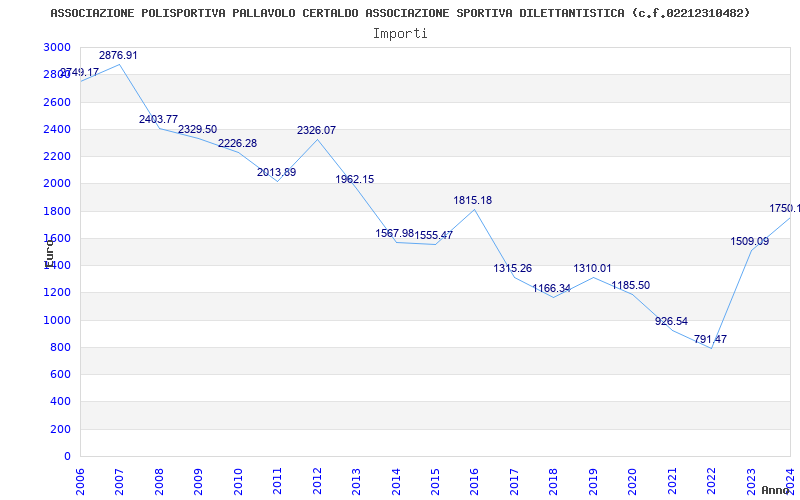The image size is (800, 500).
Task: Click the 1815.18 data label
Action: (x=472, y=200)
